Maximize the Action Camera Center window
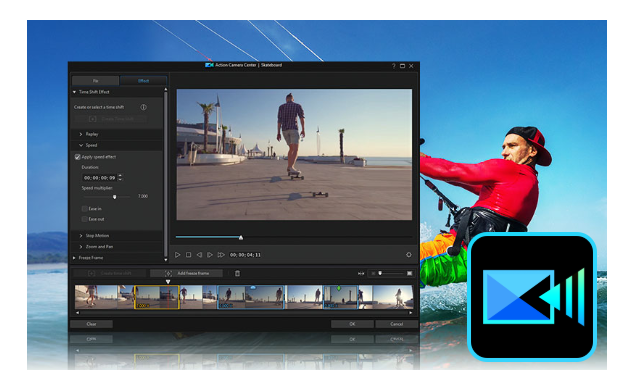The image size is (635, 388). [403, 66]
